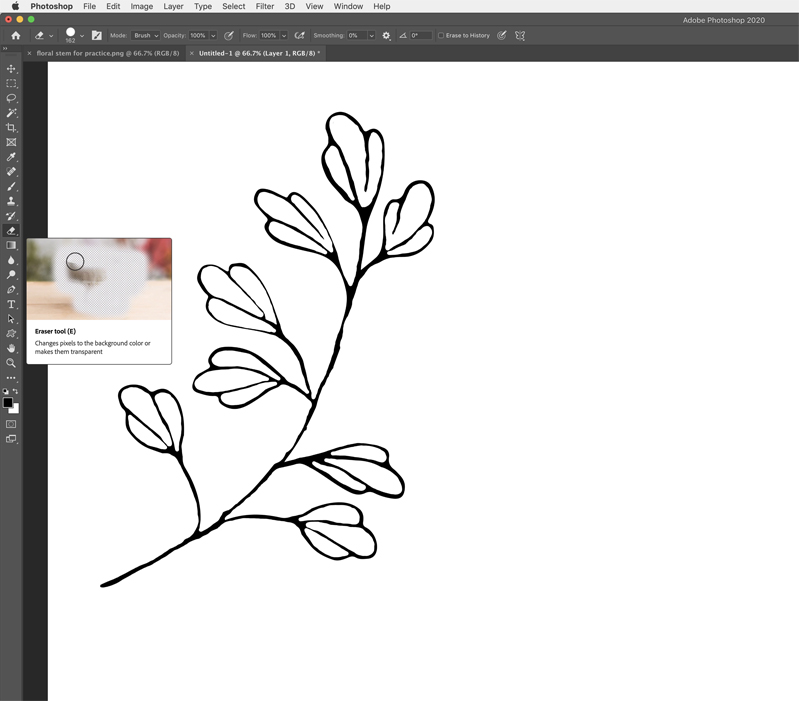This screenshot has width=799, height=701.
Task: Open the eraser Mode dropdown
Action: (x=146, y=36)
